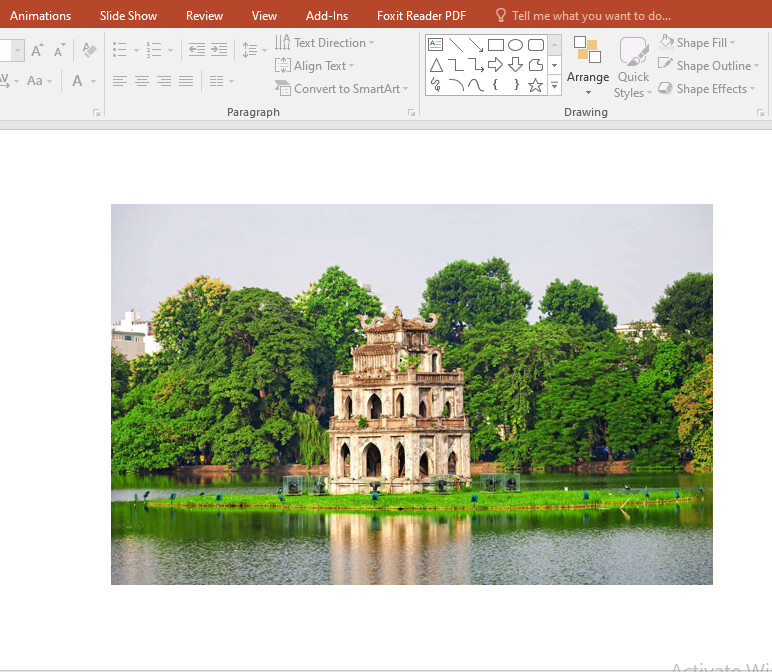Select the Arc shape
772x672 pixels.
pyautogui.click(x=456, y=85)
